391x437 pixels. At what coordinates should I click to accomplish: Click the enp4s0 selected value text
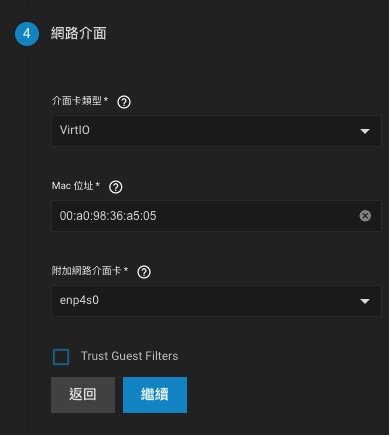80,301
